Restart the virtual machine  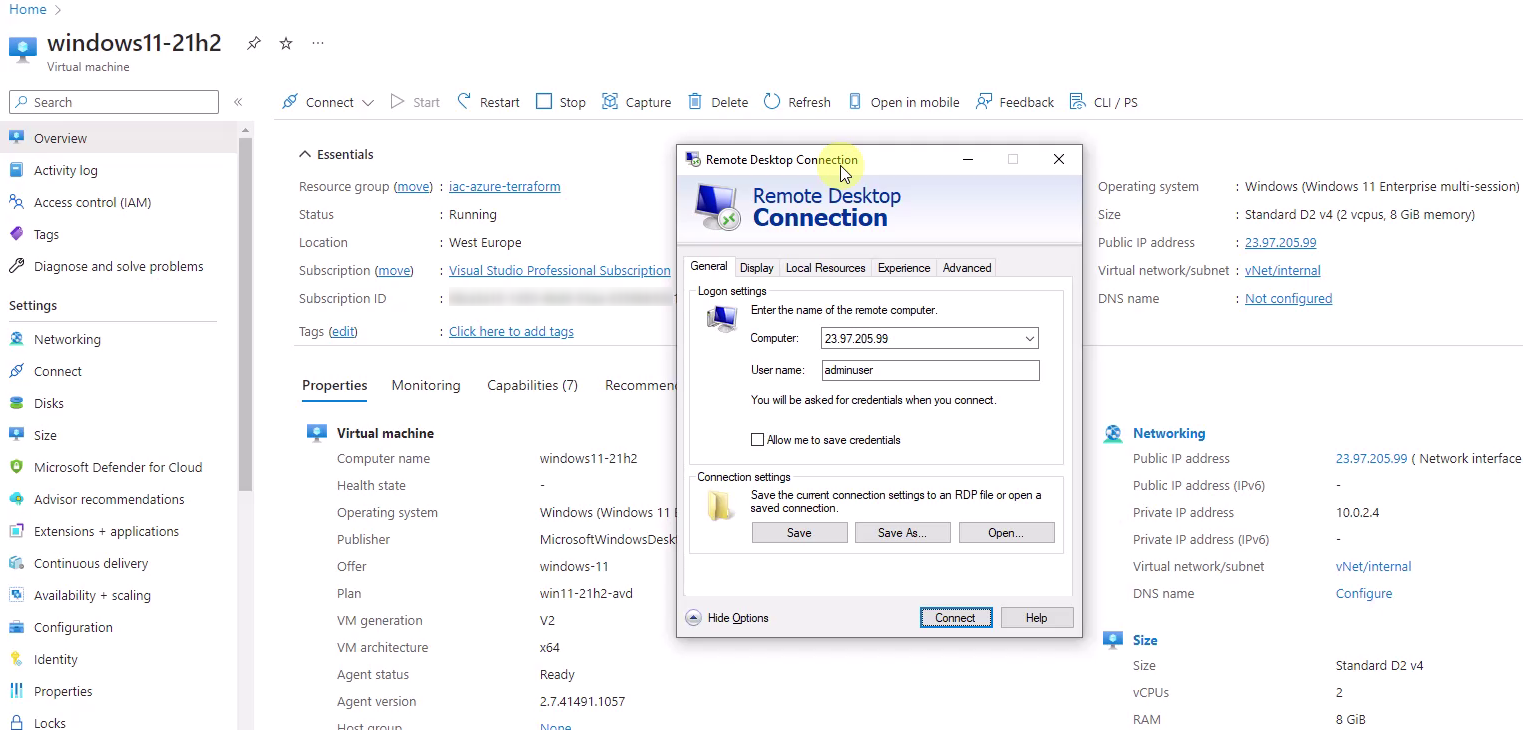click(488, 102)
